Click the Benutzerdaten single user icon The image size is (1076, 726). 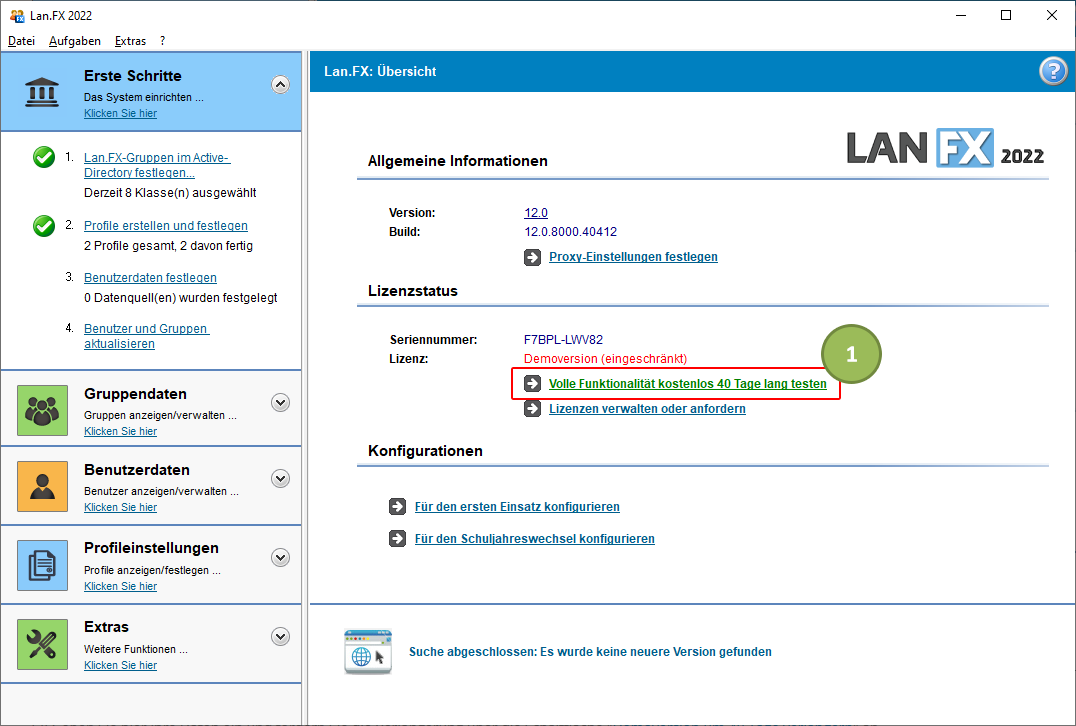[43, 487]
